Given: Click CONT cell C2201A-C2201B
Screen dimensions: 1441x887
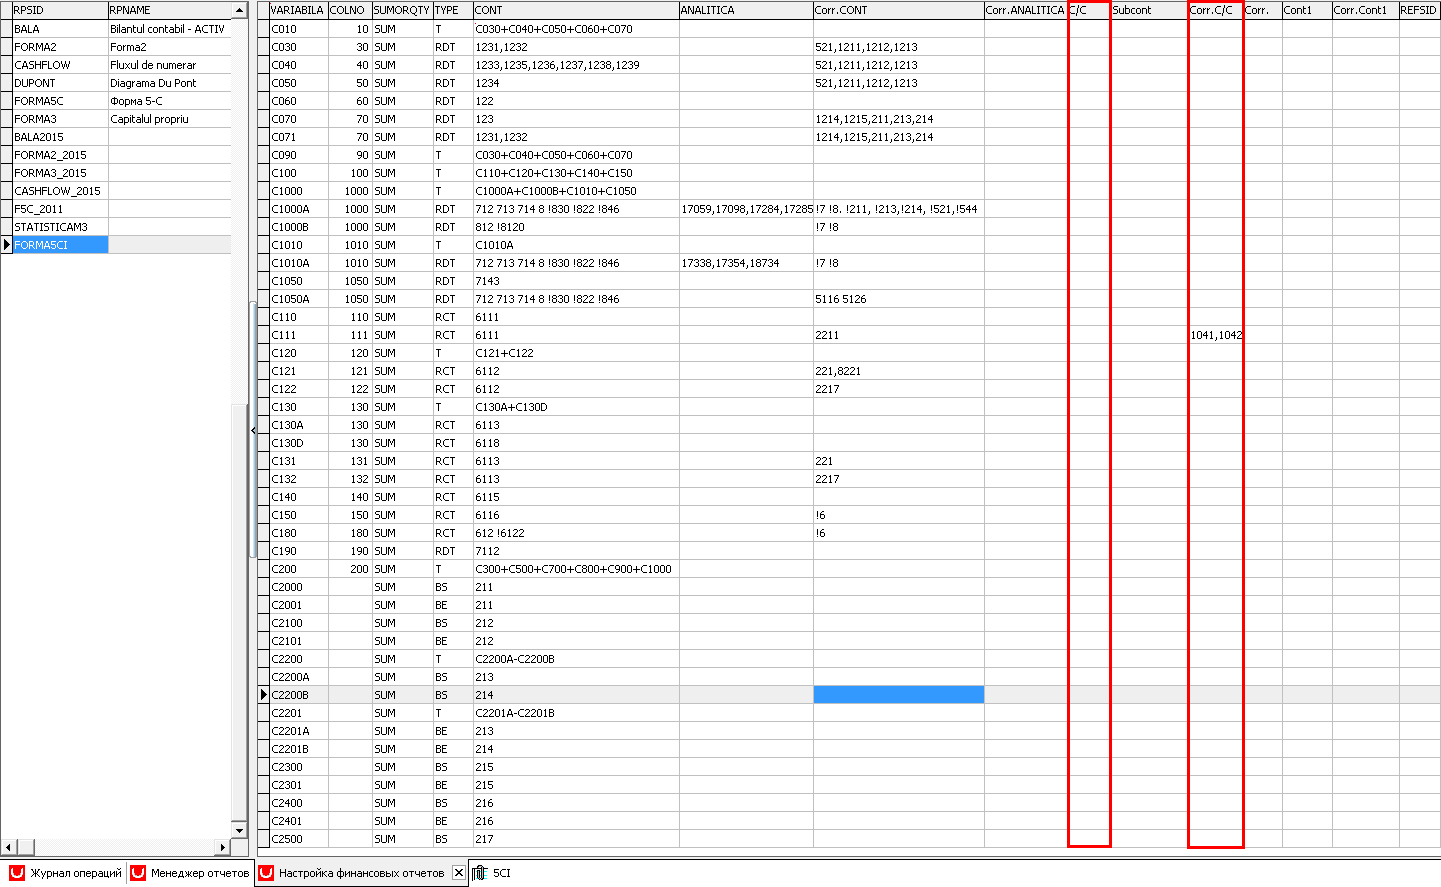Looking at the screenshot, I should (576, 713).
